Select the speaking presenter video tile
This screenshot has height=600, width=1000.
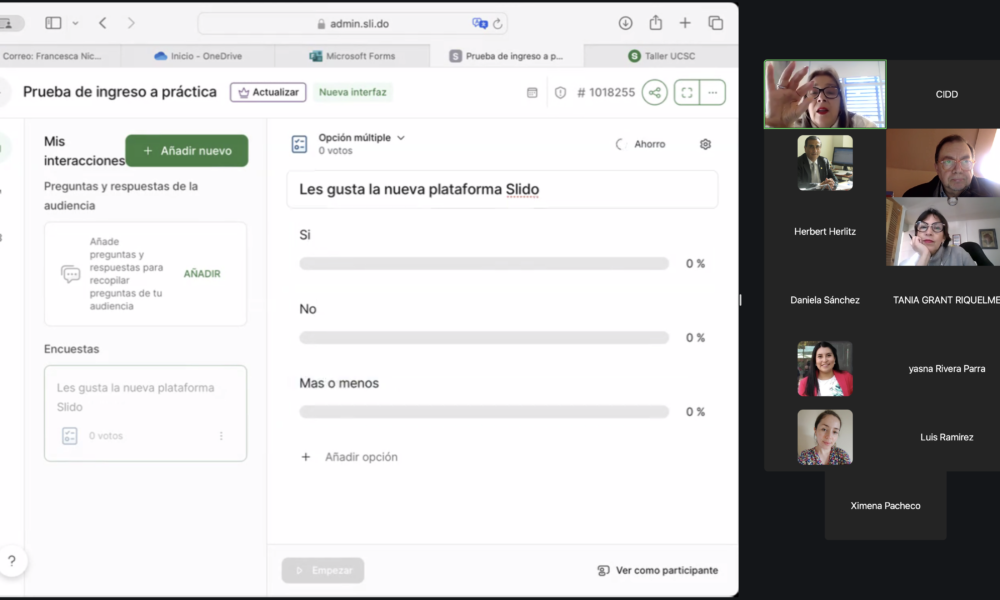[825, 94]
